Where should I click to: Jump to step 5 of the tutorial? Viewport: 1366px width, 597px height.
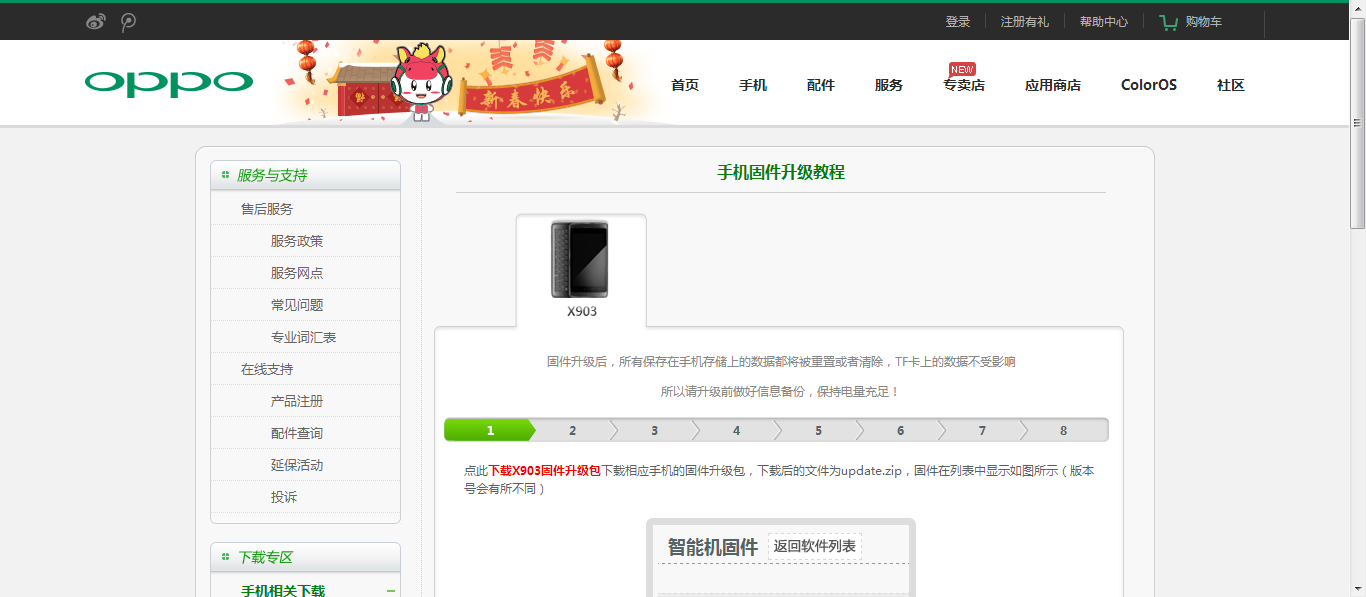tap(818, 430)
